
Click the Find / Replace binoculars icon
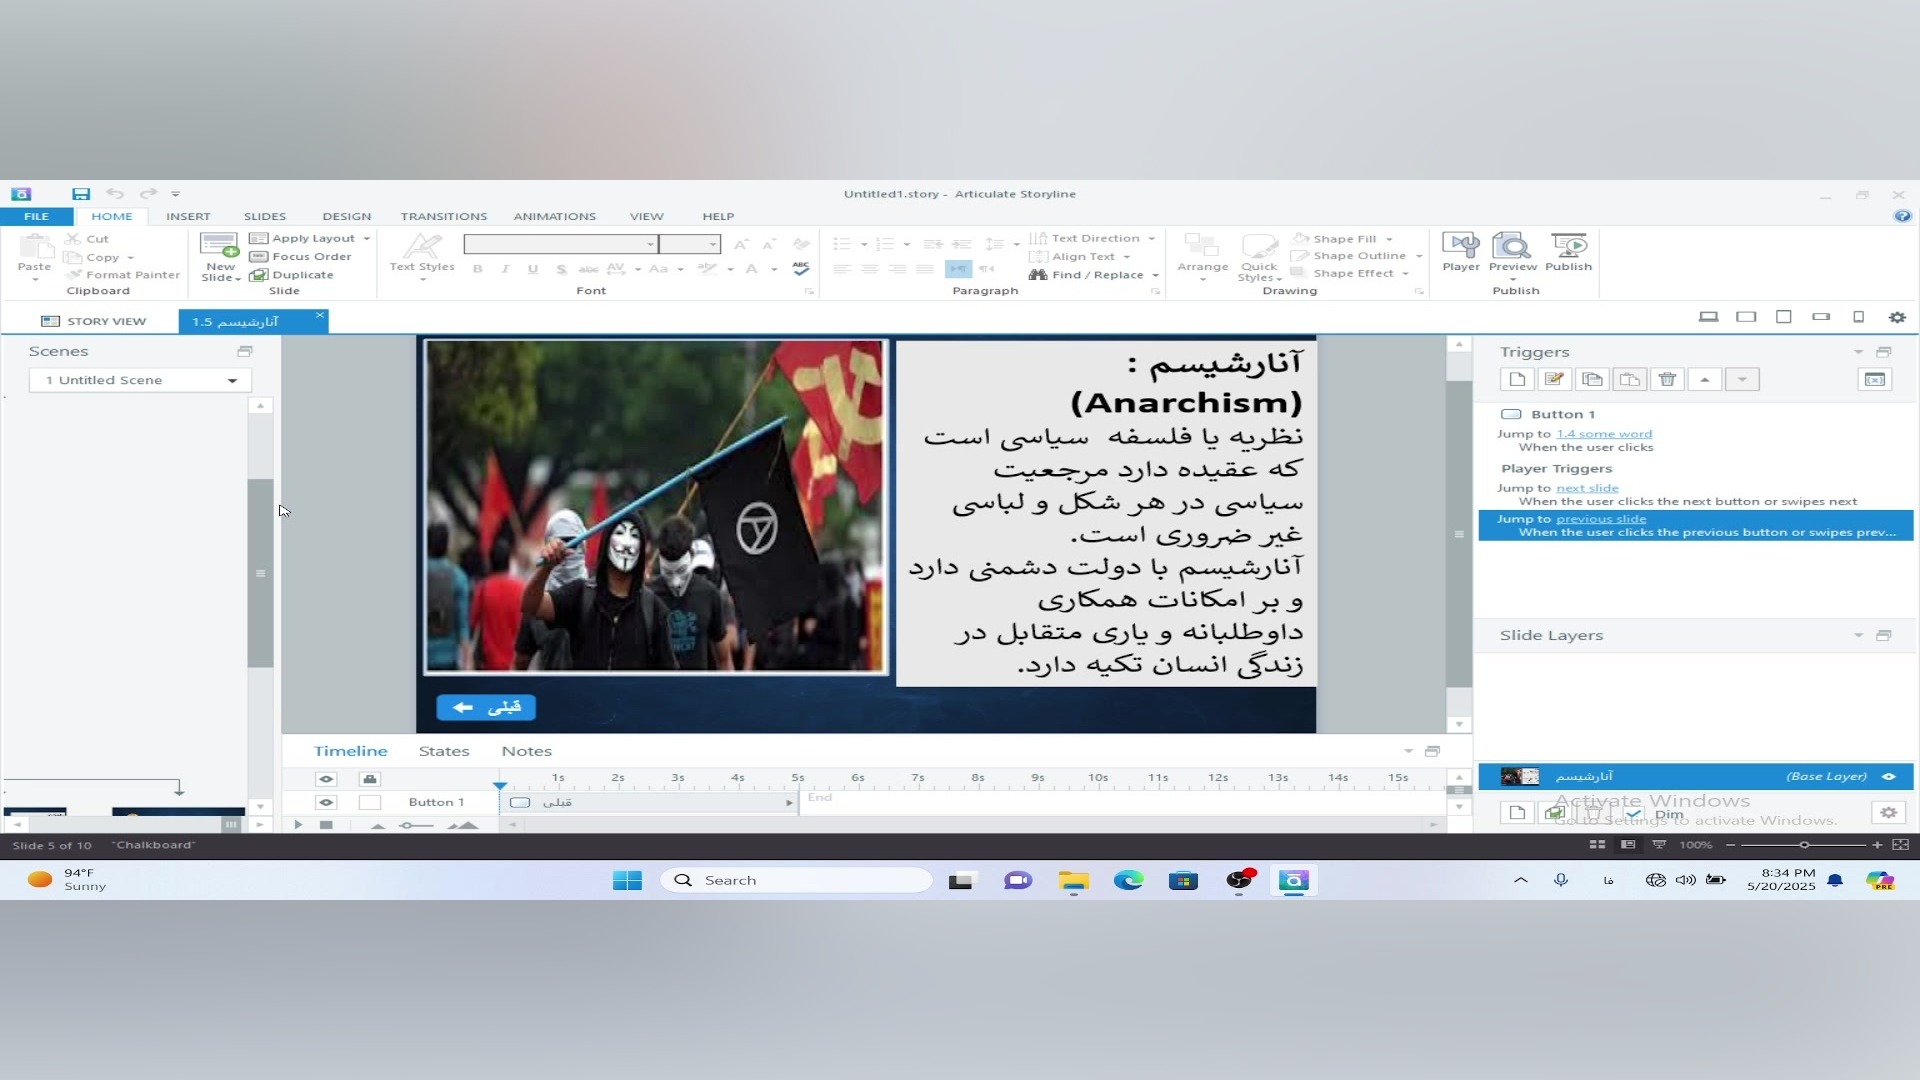(x=1038, y=275)
